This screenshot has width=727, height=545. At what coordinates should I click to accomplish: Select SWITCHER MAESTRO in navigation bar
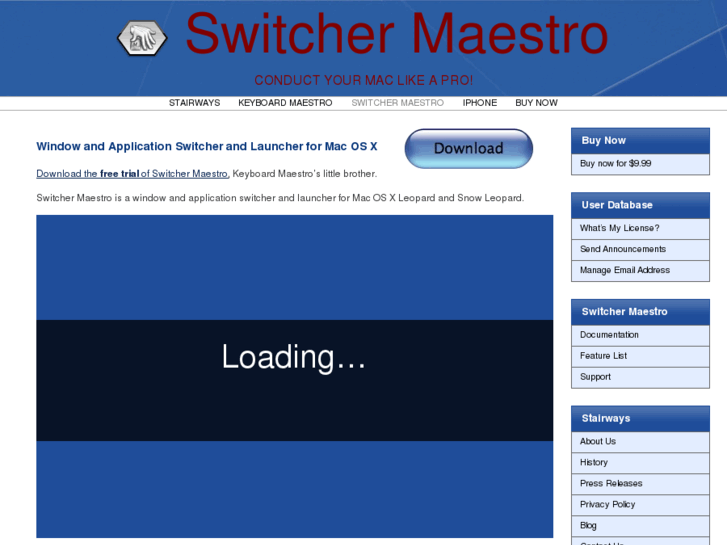pyautogui.click(x=397, y=103)
